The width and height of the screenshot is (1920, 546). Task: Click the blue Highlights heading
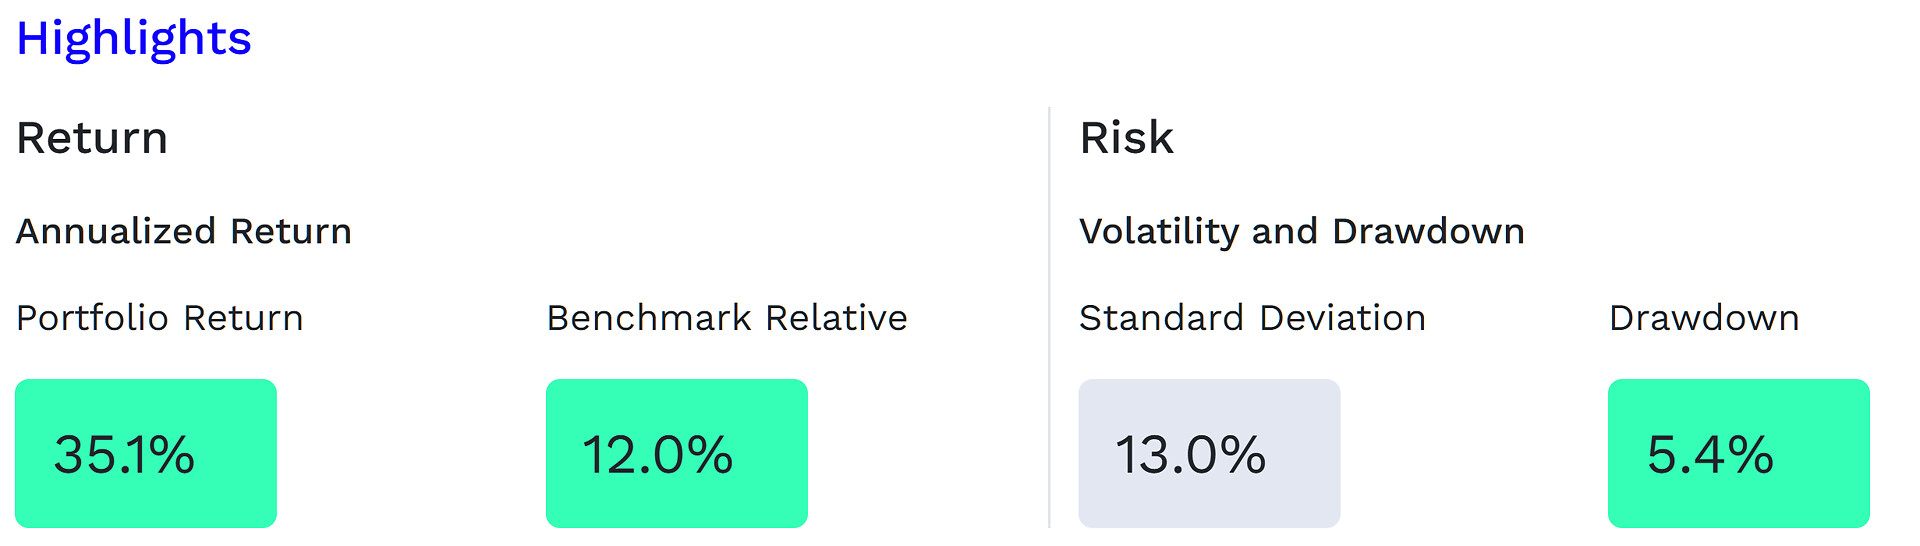pyautogui.click(x=133, y=39)
